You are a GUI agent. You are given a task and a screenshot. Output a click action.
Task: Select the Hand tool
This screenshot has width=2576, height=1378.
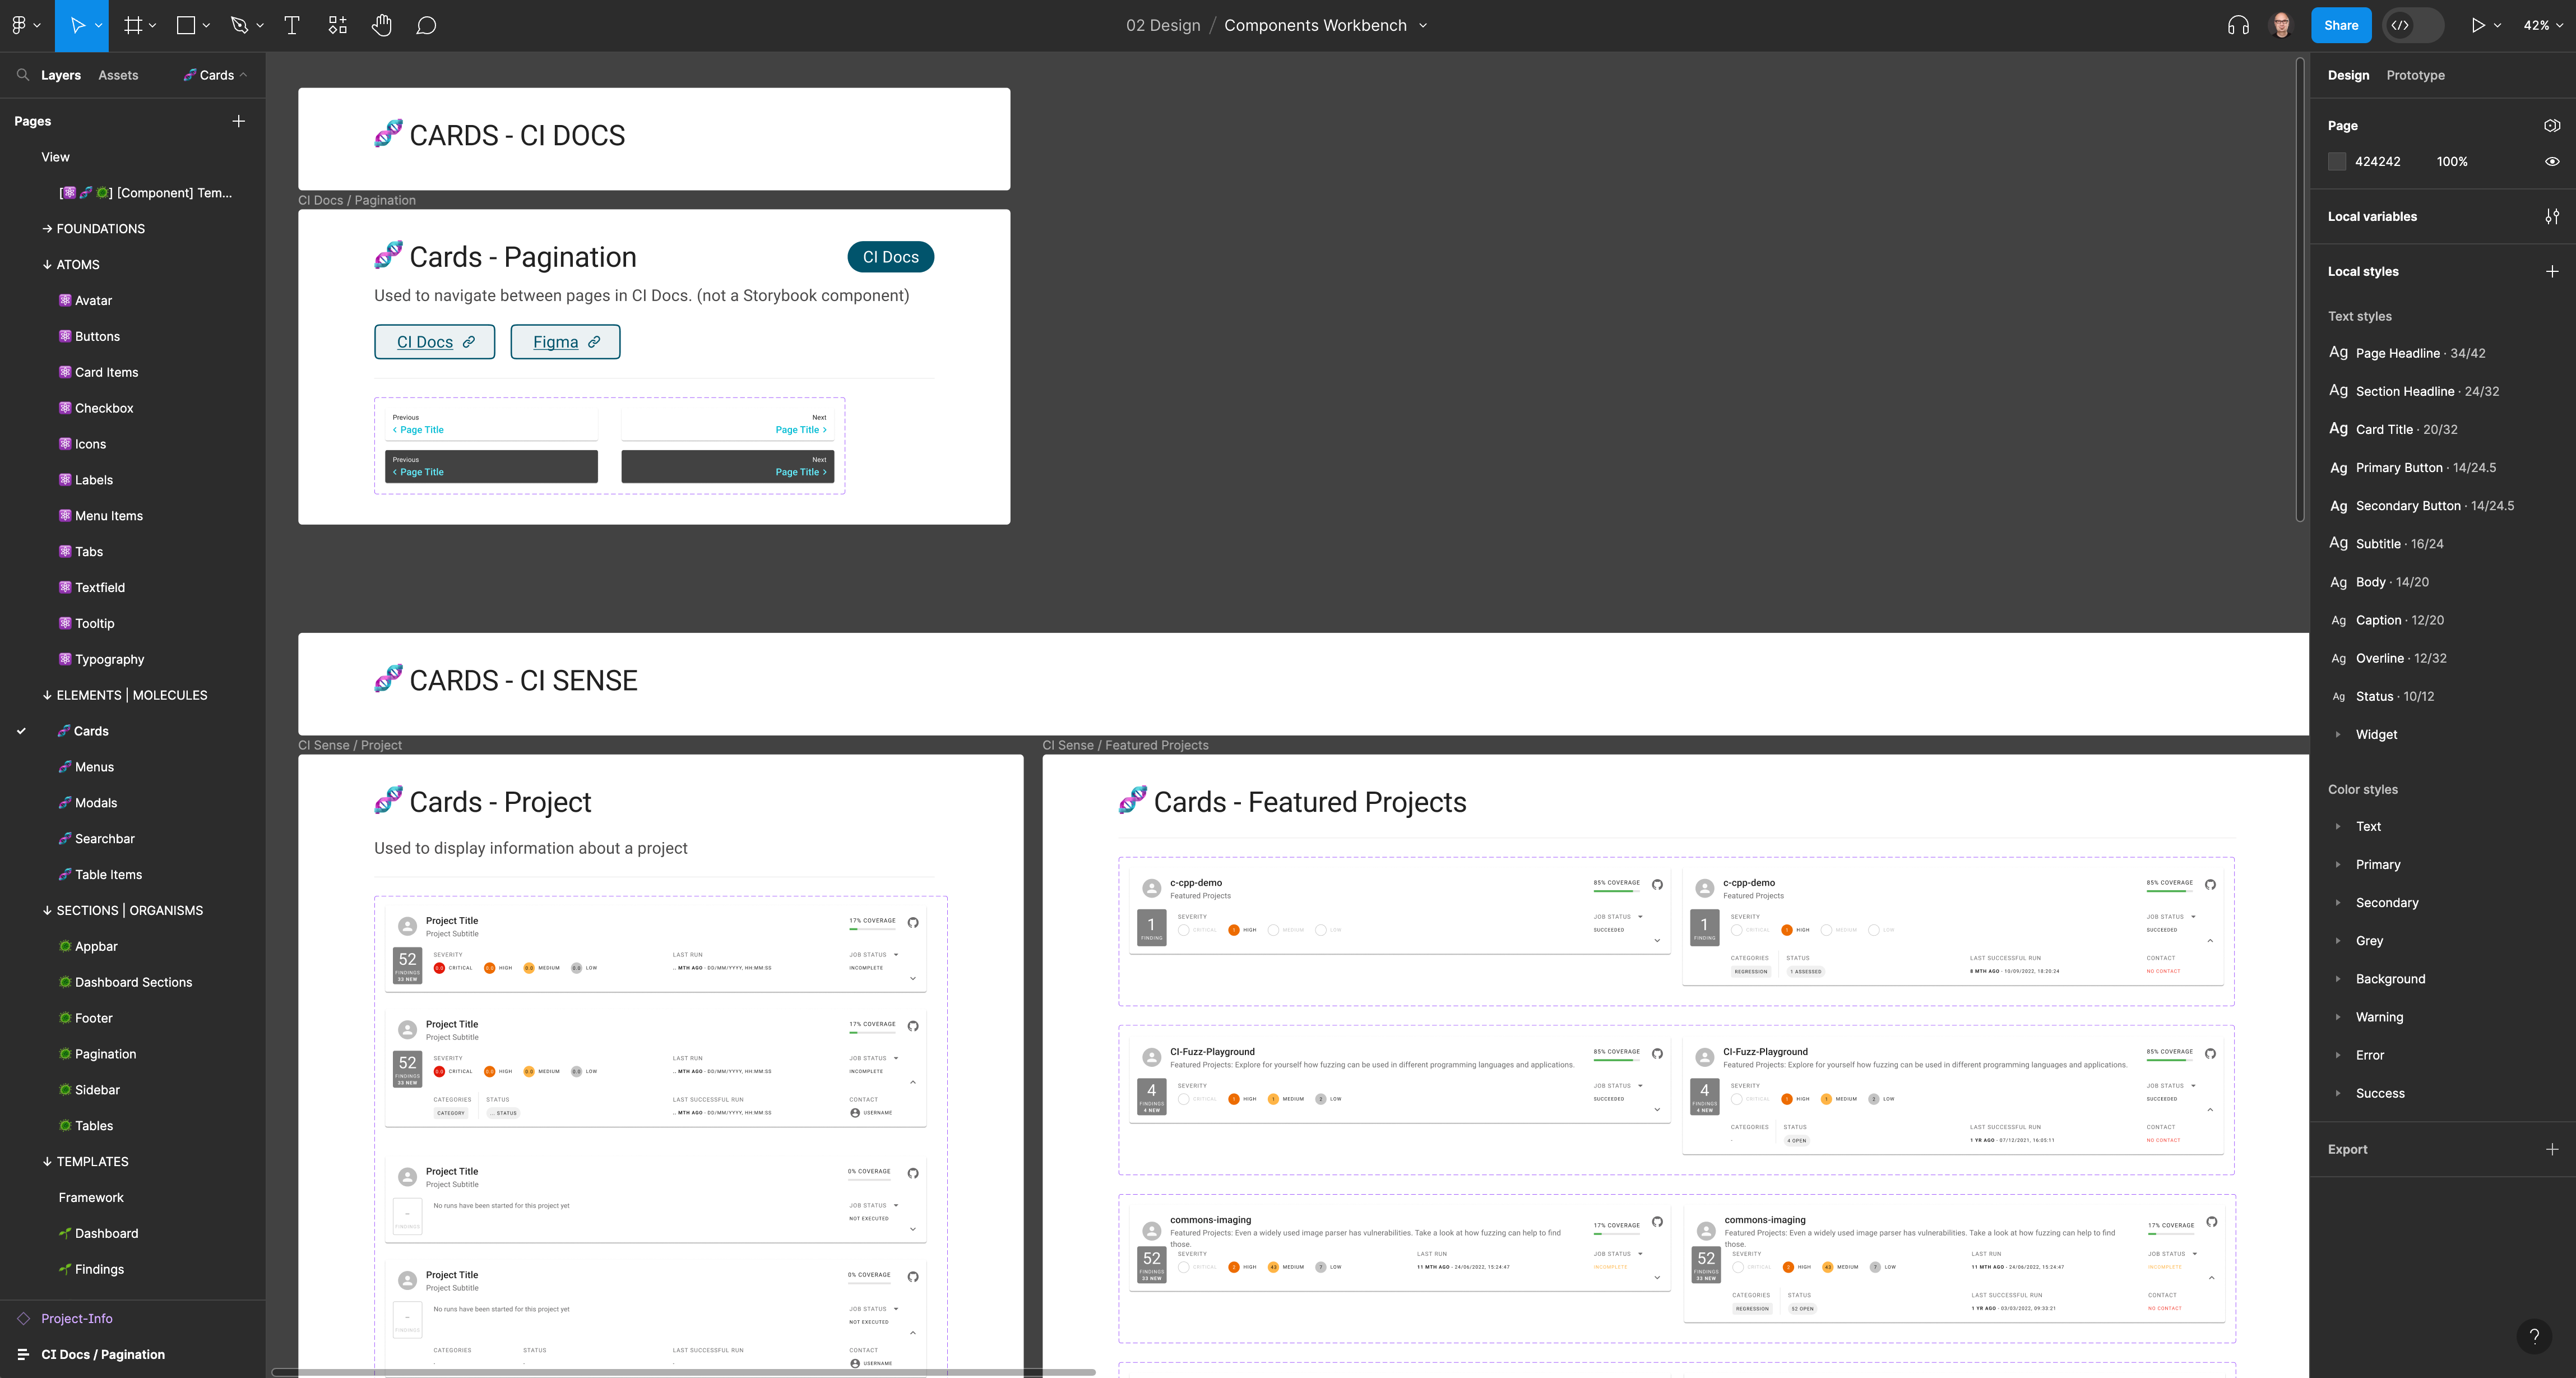coord(381,25)
